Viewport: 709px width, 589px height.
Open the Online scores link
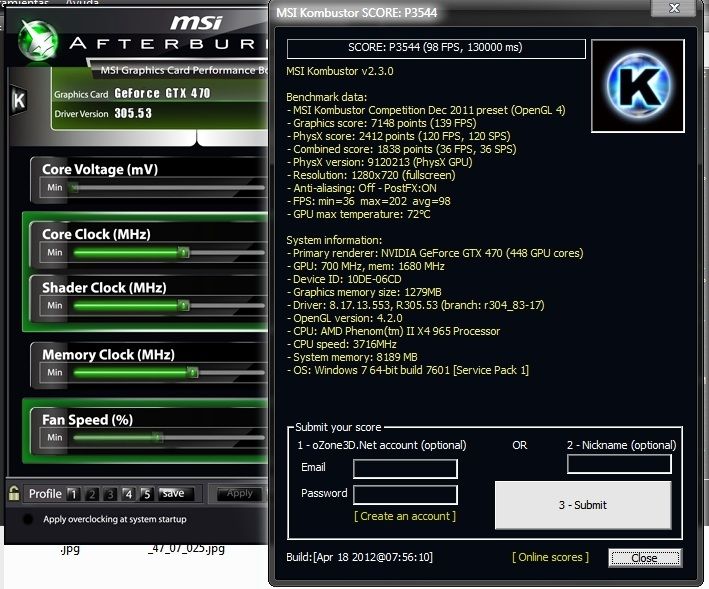(x=550, y=557)
